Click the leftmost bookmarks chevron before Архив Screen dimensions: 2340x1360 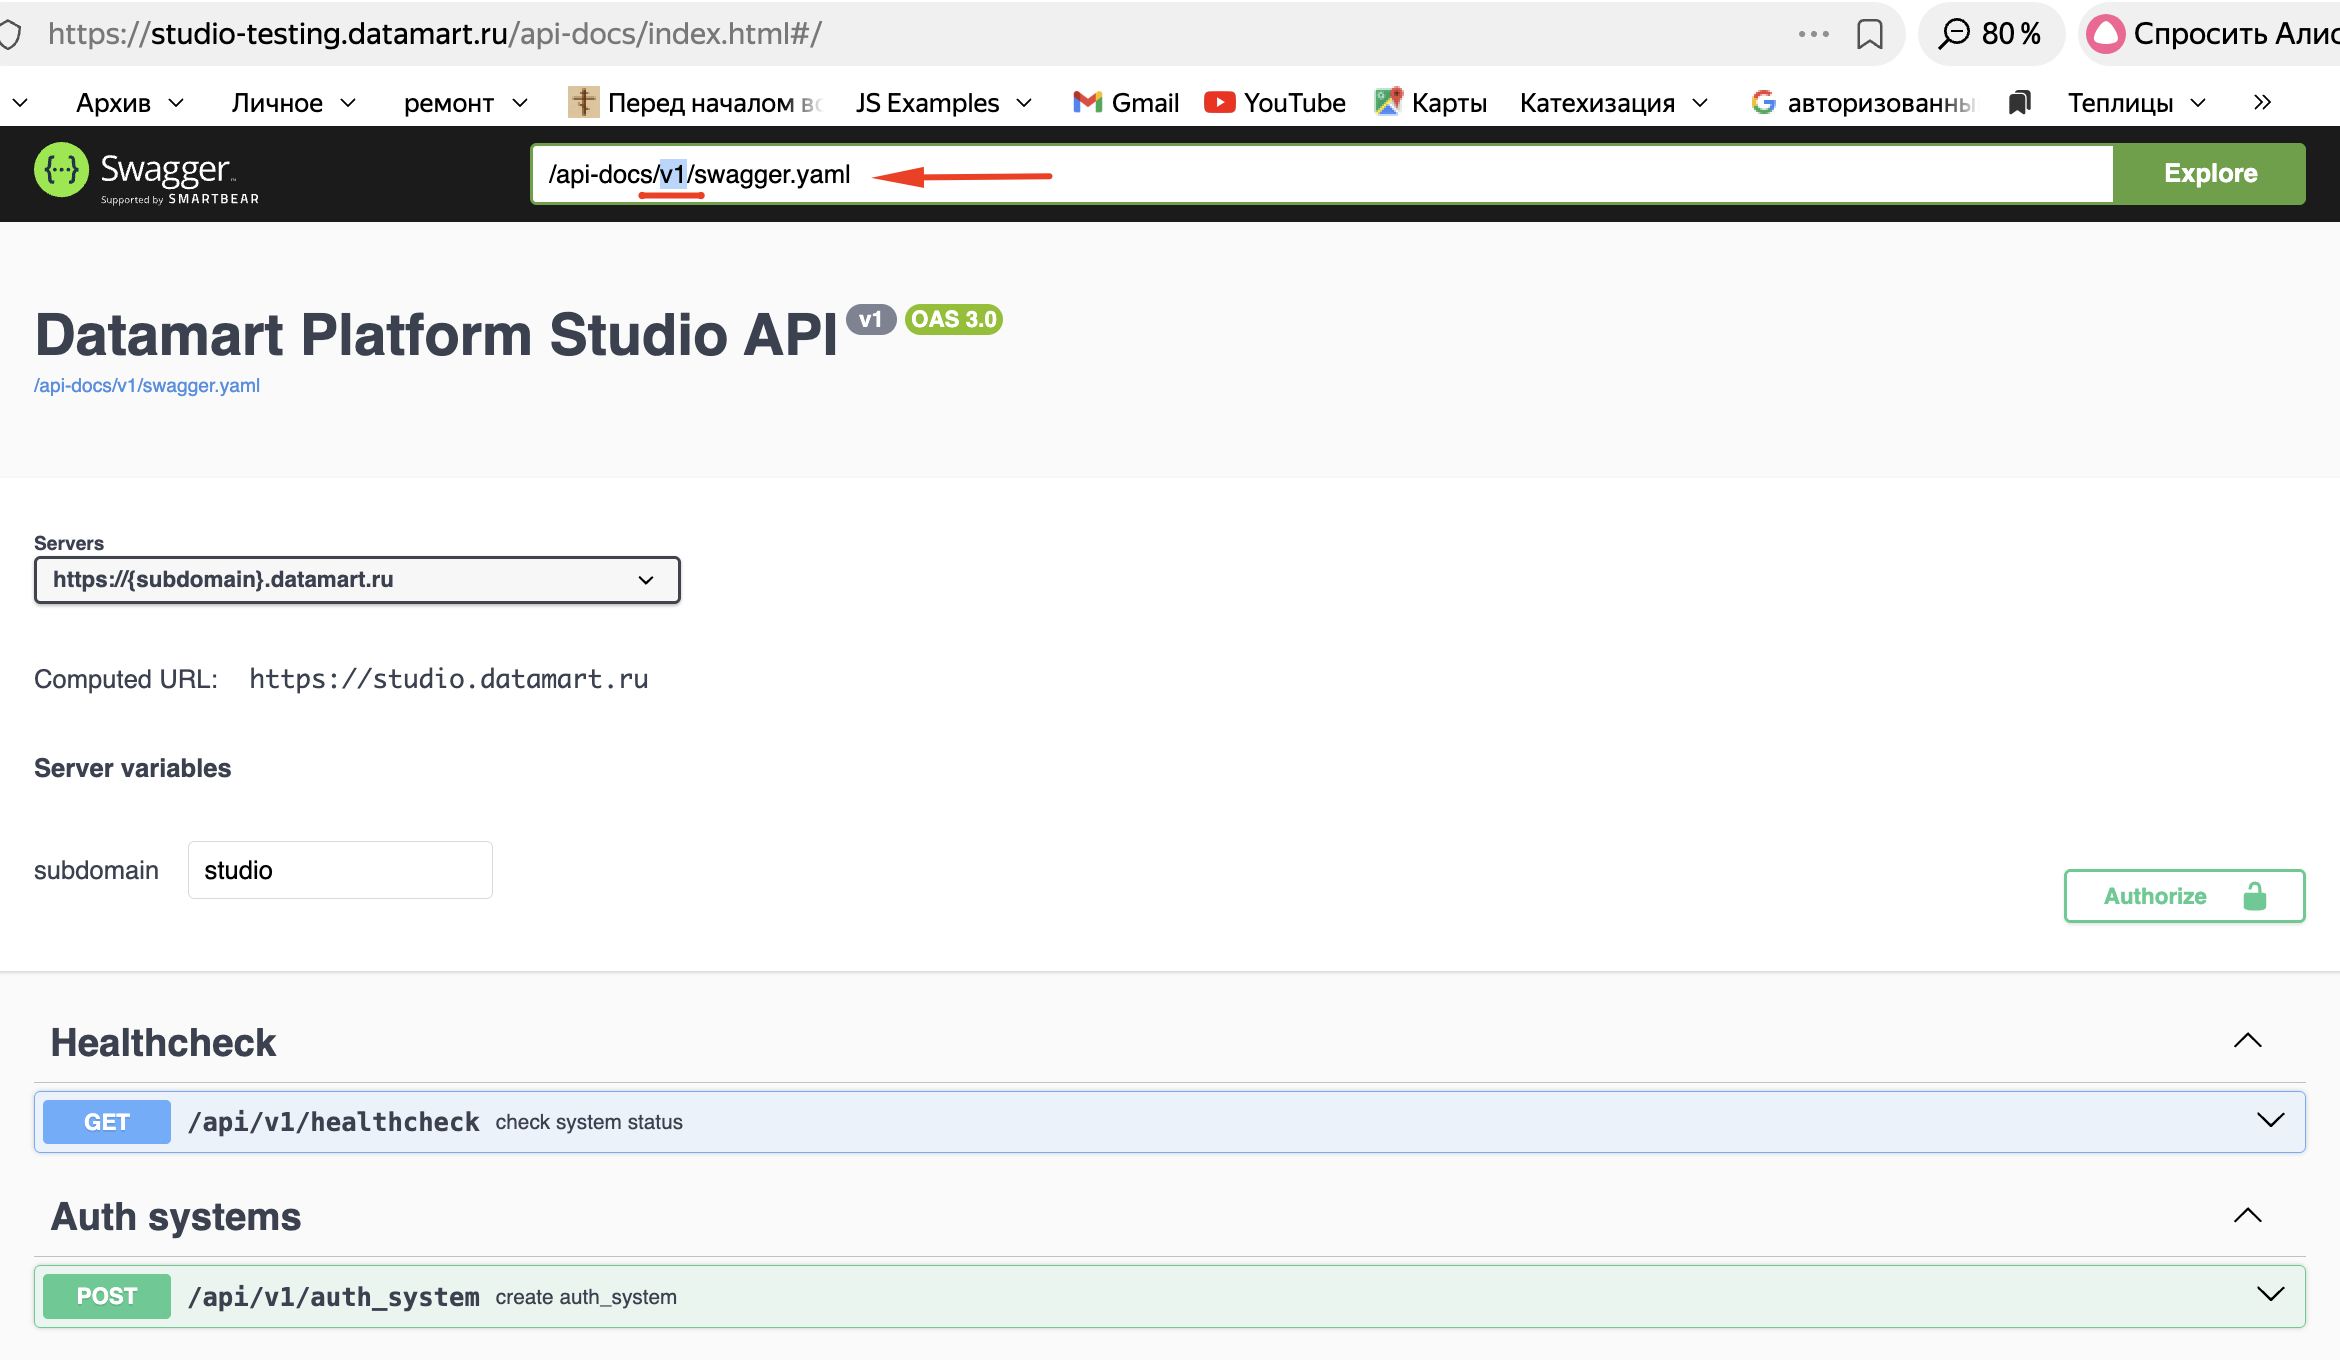[x=20, y=103]
